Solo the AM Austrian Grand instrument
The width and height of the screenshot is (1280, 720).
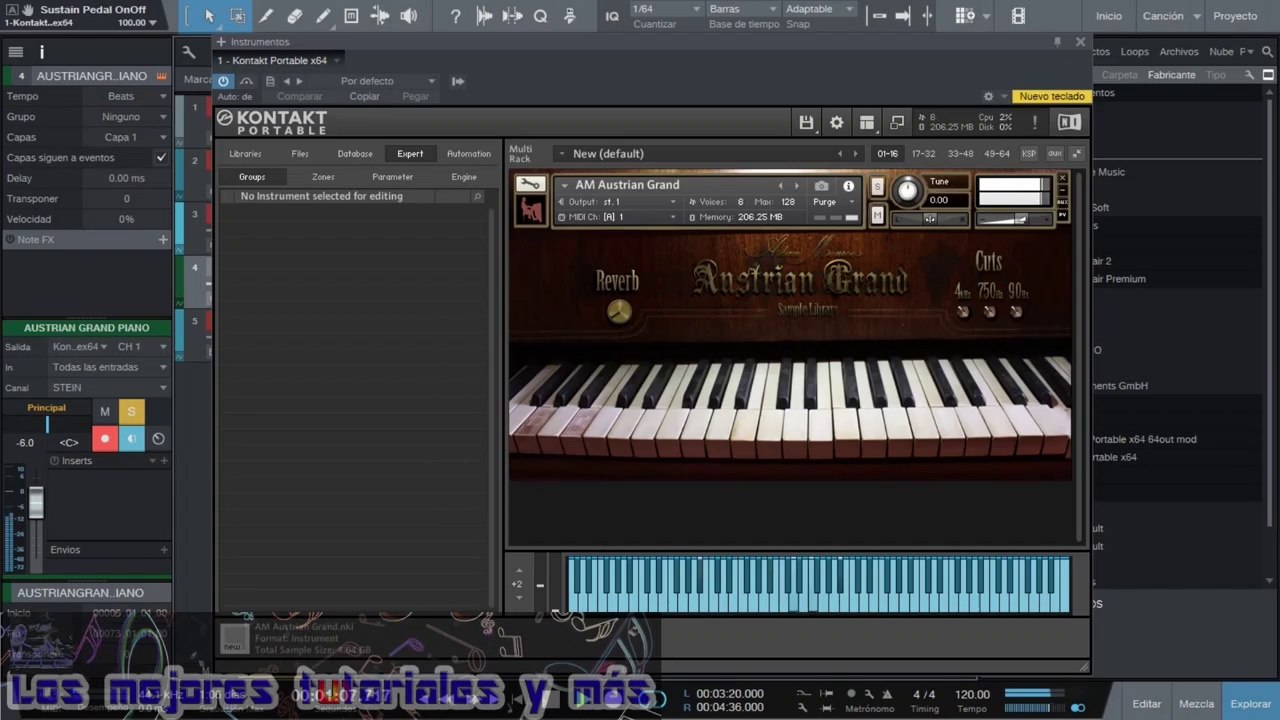(x=877, y=187)
